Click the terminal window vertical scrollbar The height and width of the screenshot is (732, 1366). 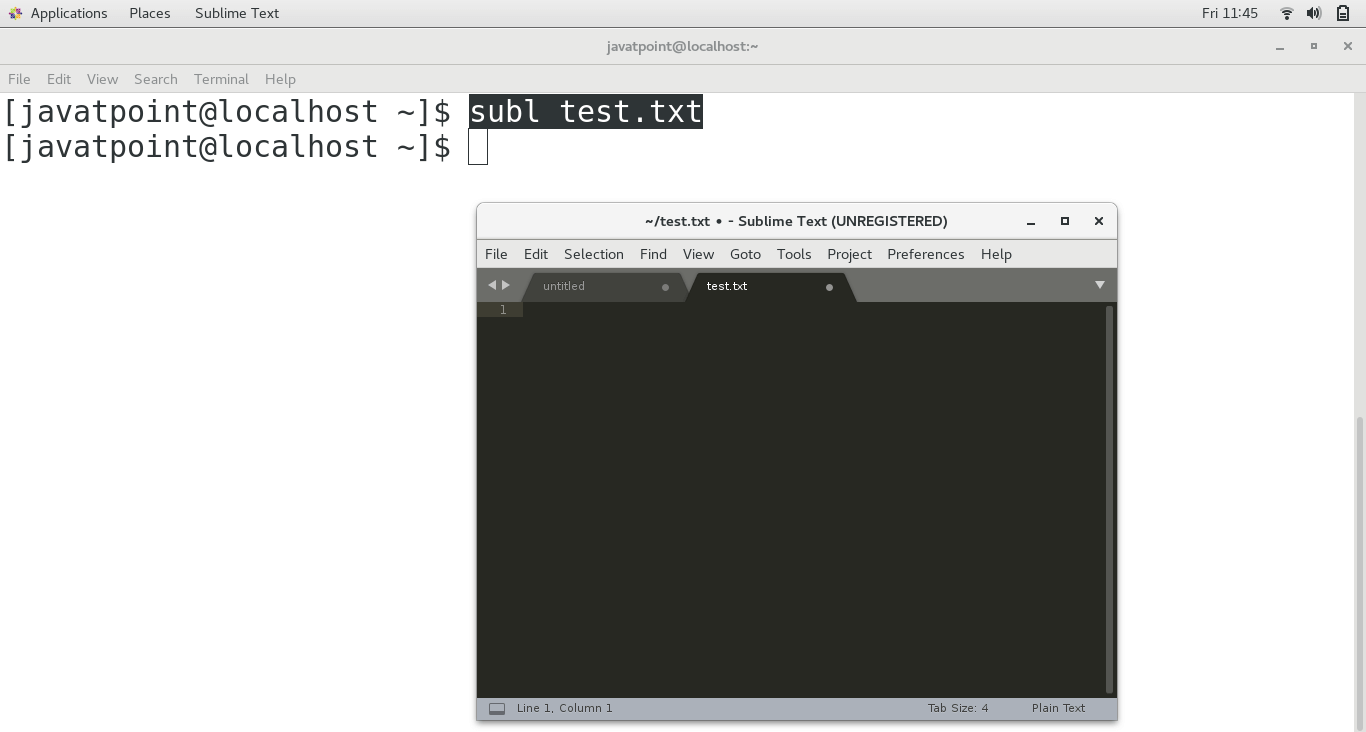pos(1360,572)
